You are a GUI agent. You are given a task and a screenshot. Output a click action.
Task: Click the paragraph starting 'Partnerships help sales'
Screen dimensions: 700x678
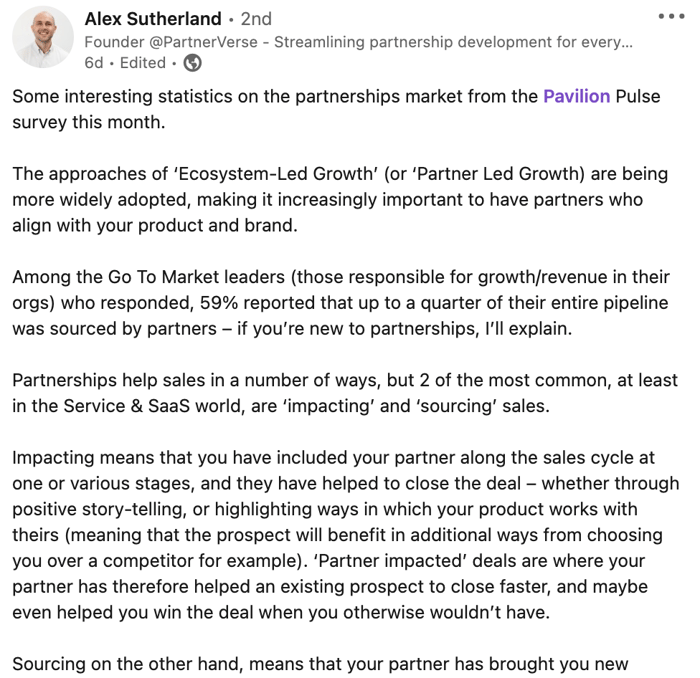[x=345, y=393]
